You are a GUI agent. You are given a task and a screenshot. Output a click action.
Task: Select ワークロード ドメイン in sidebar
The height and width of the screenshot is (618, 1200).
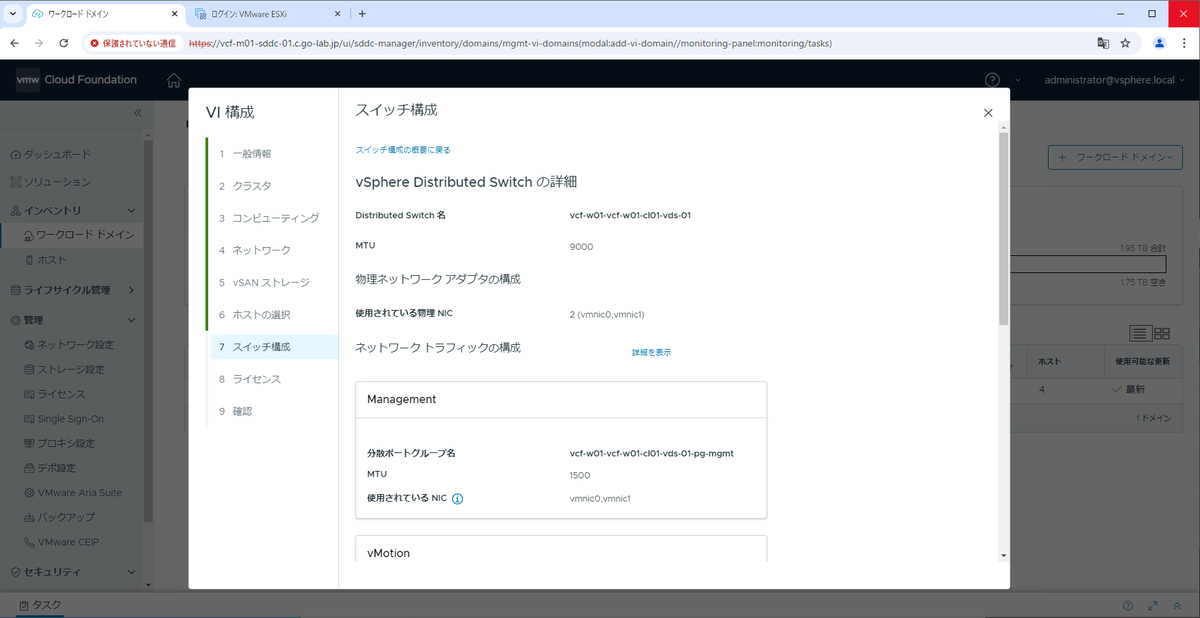click(78, 234)
